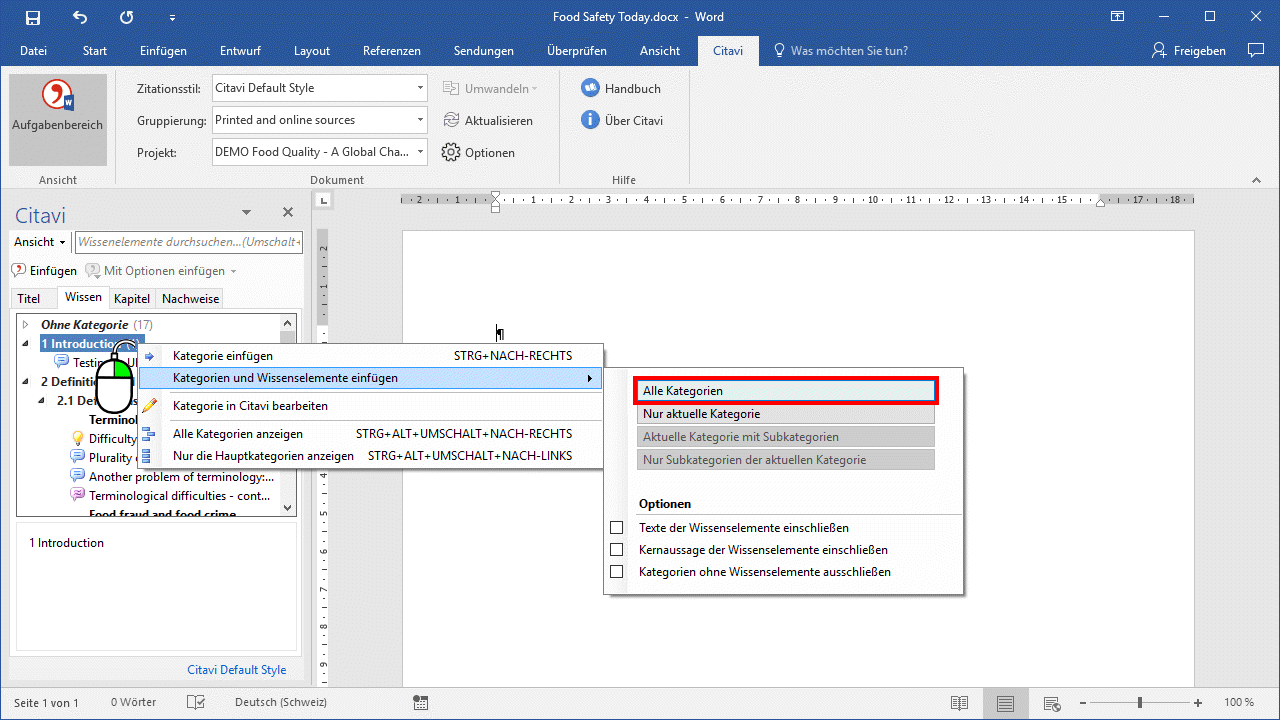Toggle Kategorien ohne Wissenselemente ausschließen
Image resolution: width=1280 pixels, height=720 pixels.
[617, 572]
